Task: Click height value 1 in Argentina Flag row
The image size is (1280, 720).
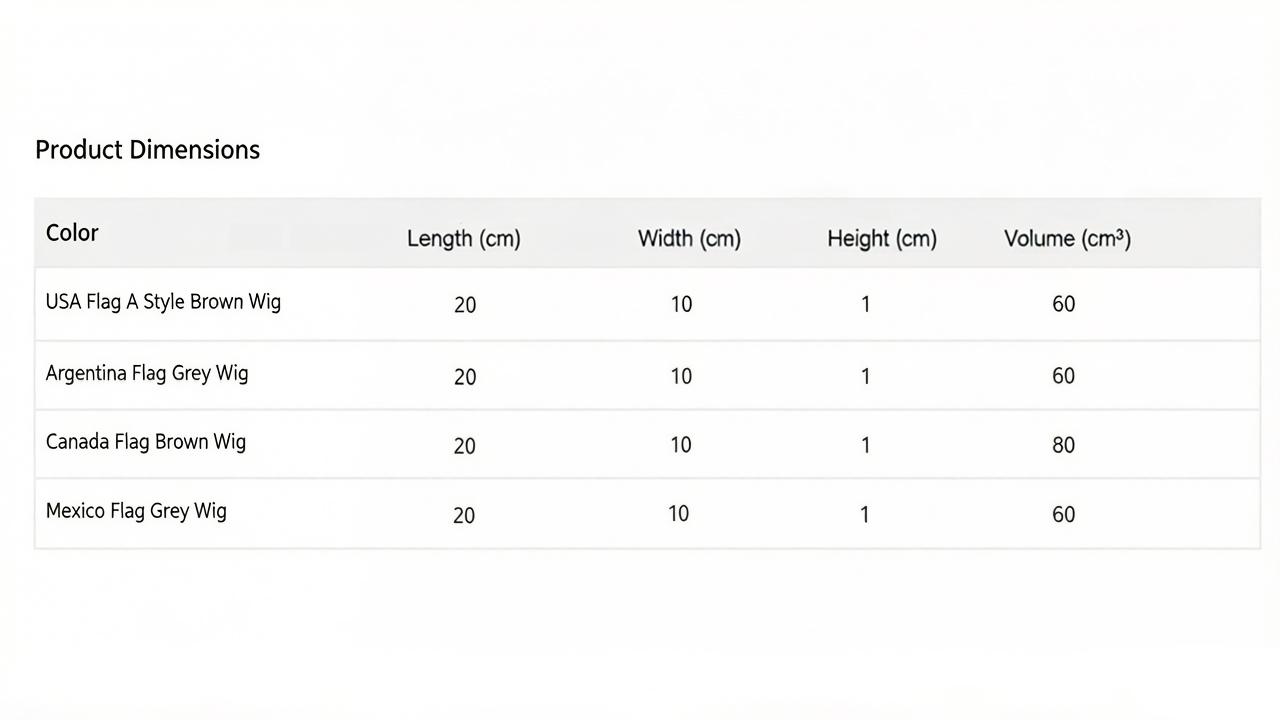Action: [x=865, y=377]
